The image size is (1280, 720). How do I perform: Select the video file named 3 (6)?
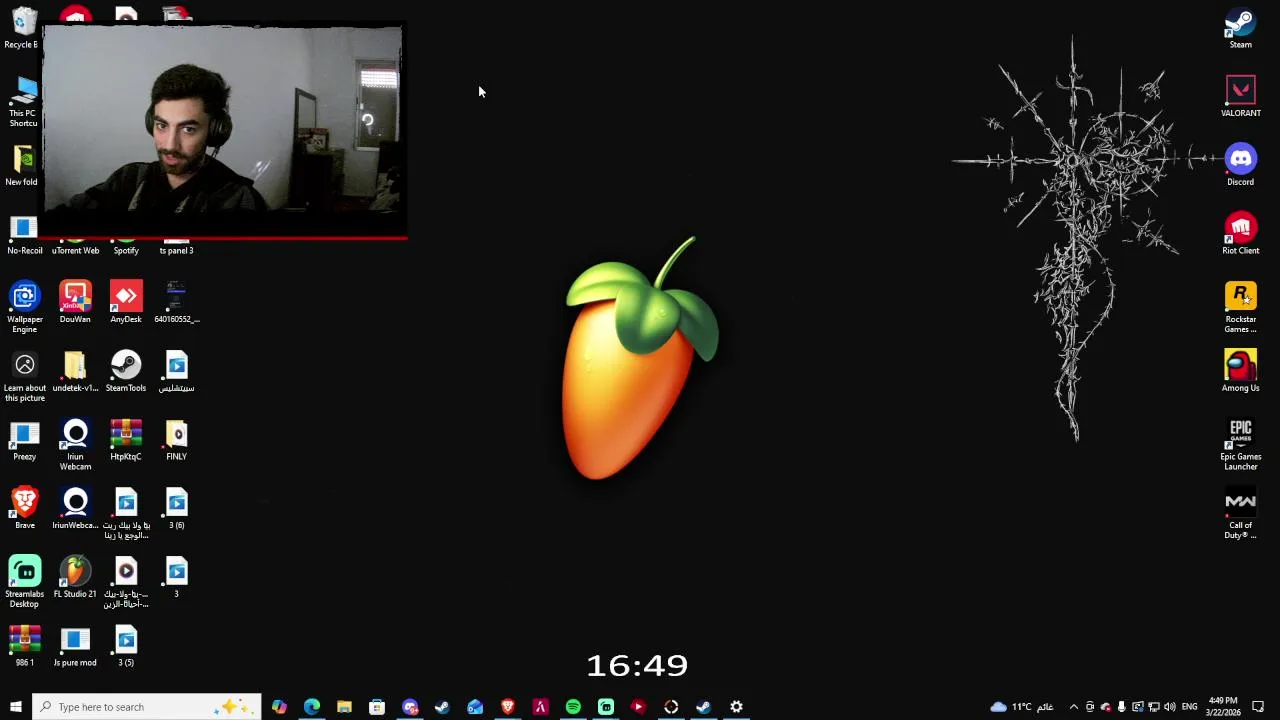click(176, 509)
